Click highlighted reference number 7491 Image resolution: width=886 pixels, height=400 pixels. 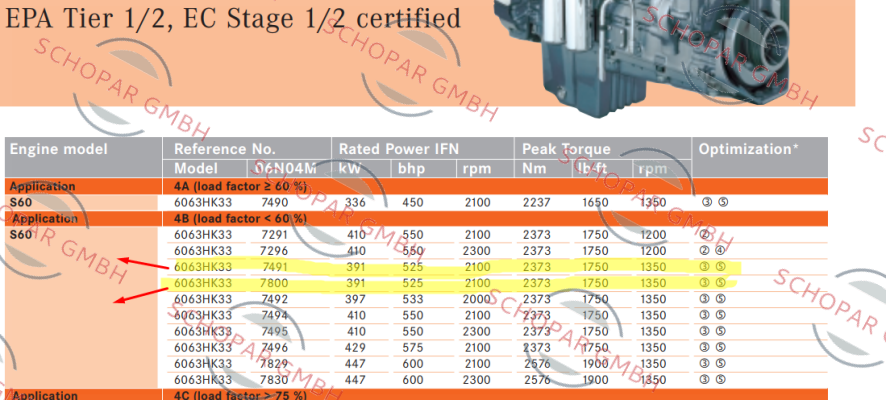tap(274, 267)
